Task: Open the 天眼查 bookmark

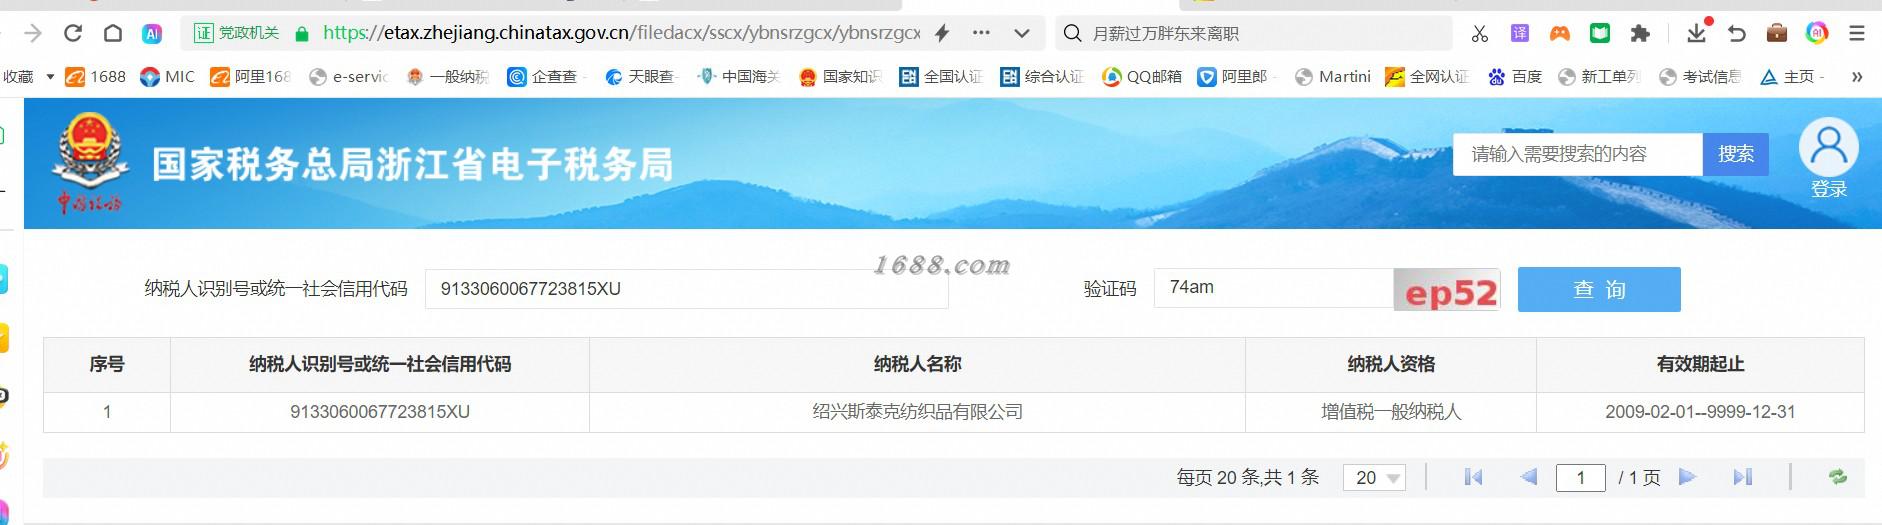Action: (641, 77)
